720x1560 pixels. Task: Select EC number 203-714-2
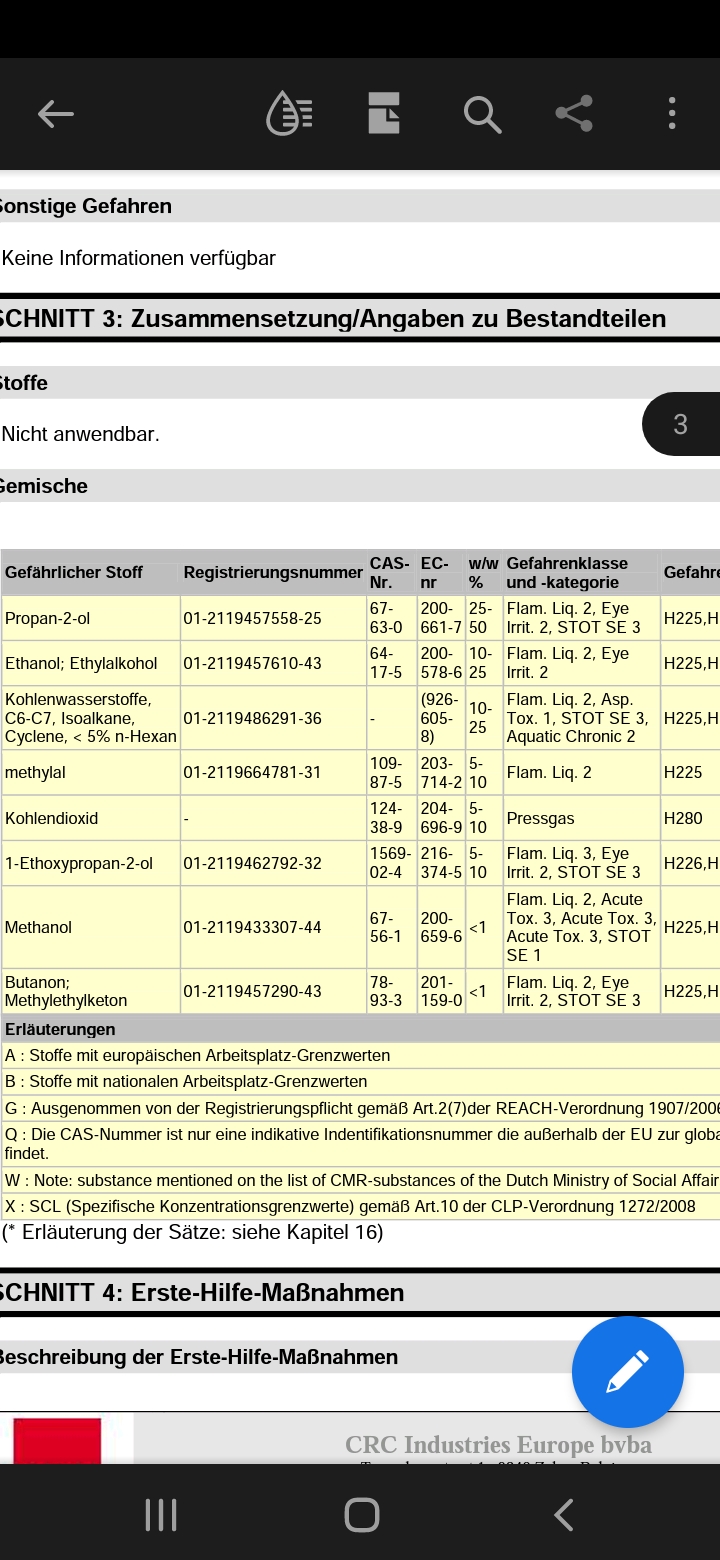441,772
